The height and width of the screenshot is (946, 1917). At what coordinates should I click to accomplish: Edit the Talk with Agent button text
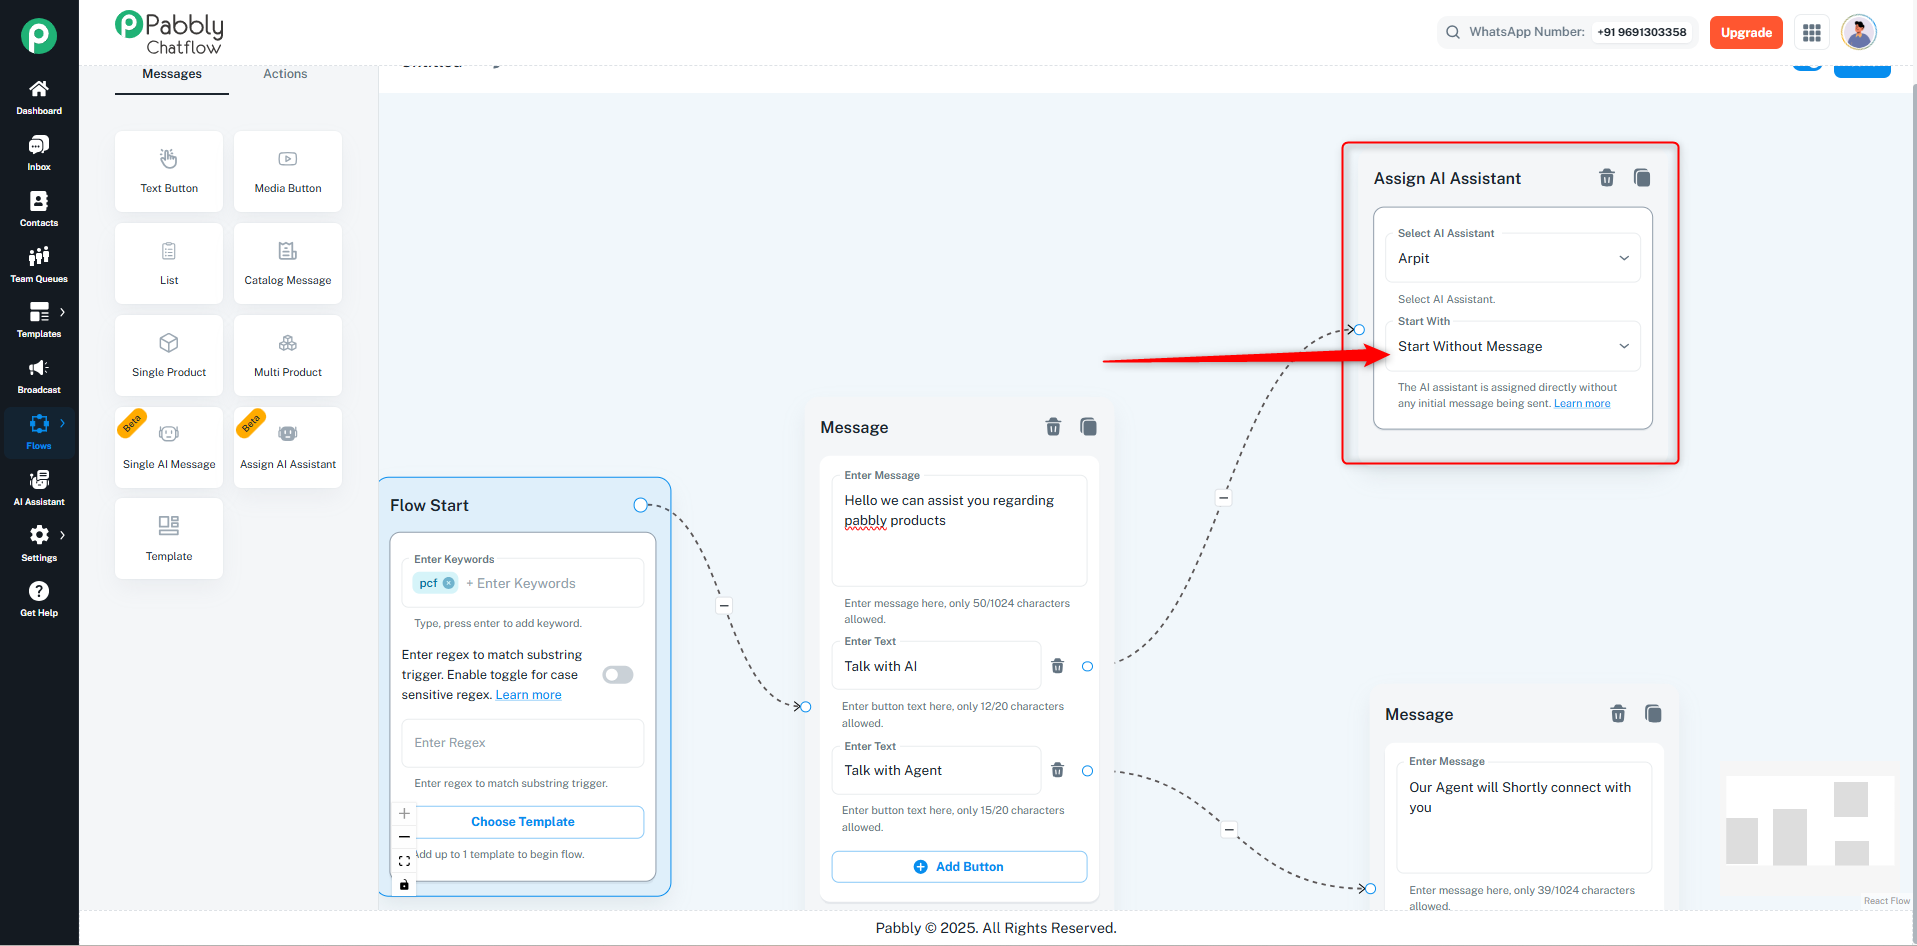click(936, 770)
